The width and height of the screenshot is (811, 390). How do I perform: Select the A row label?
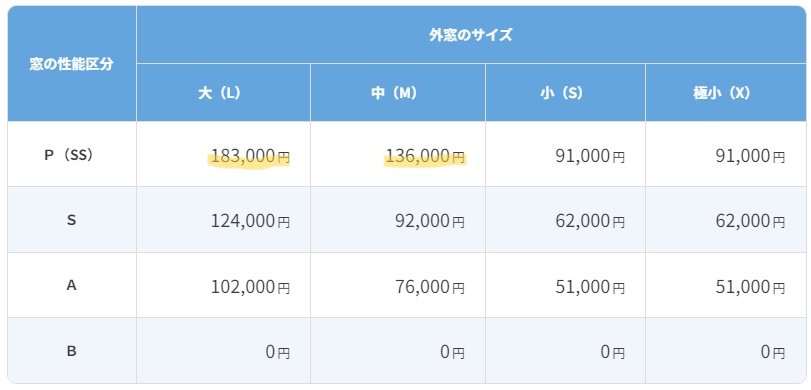(72, 285)
